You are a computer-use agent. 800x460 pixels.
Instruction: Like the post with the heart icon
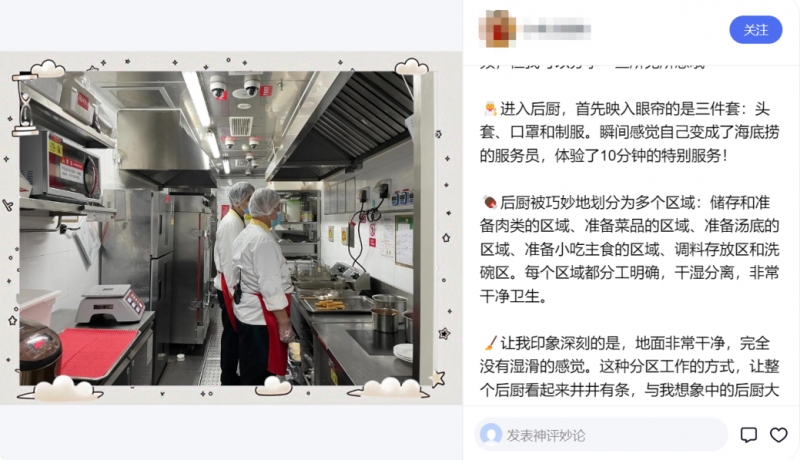[779, 435]
